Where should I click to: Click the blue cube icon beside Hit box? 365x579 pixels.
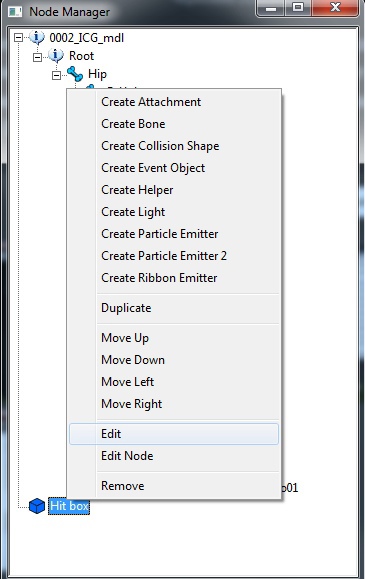tap(37, 506)
